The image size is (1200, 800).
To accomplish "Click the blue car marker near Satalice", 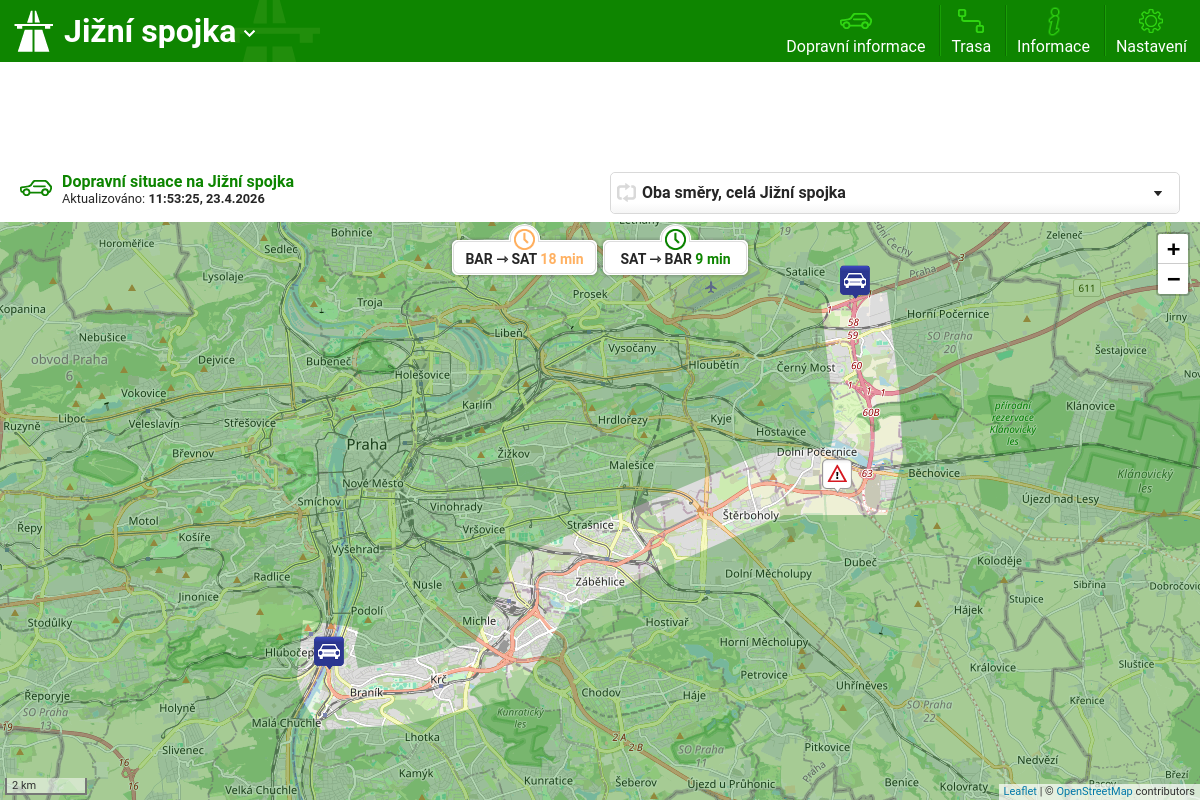I will click(854, 280).
